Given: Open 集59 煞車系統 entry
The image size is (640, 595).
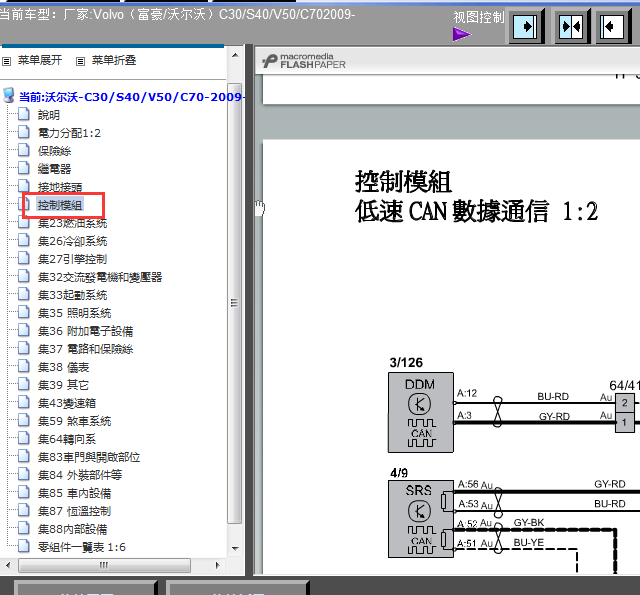Looking at the screenshot, I should pyautogui.click(x=74, y=421).
